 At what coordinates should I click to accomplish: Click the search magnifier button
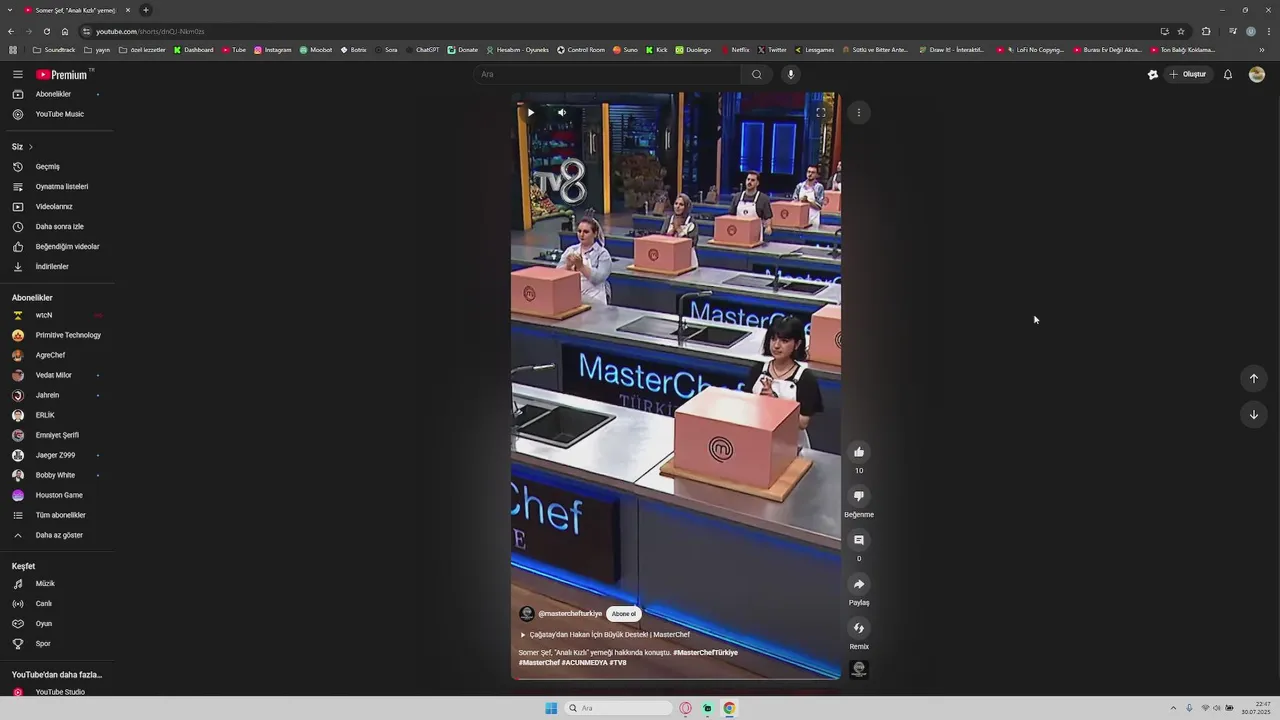pyautogui.click(x=757, y=74)
